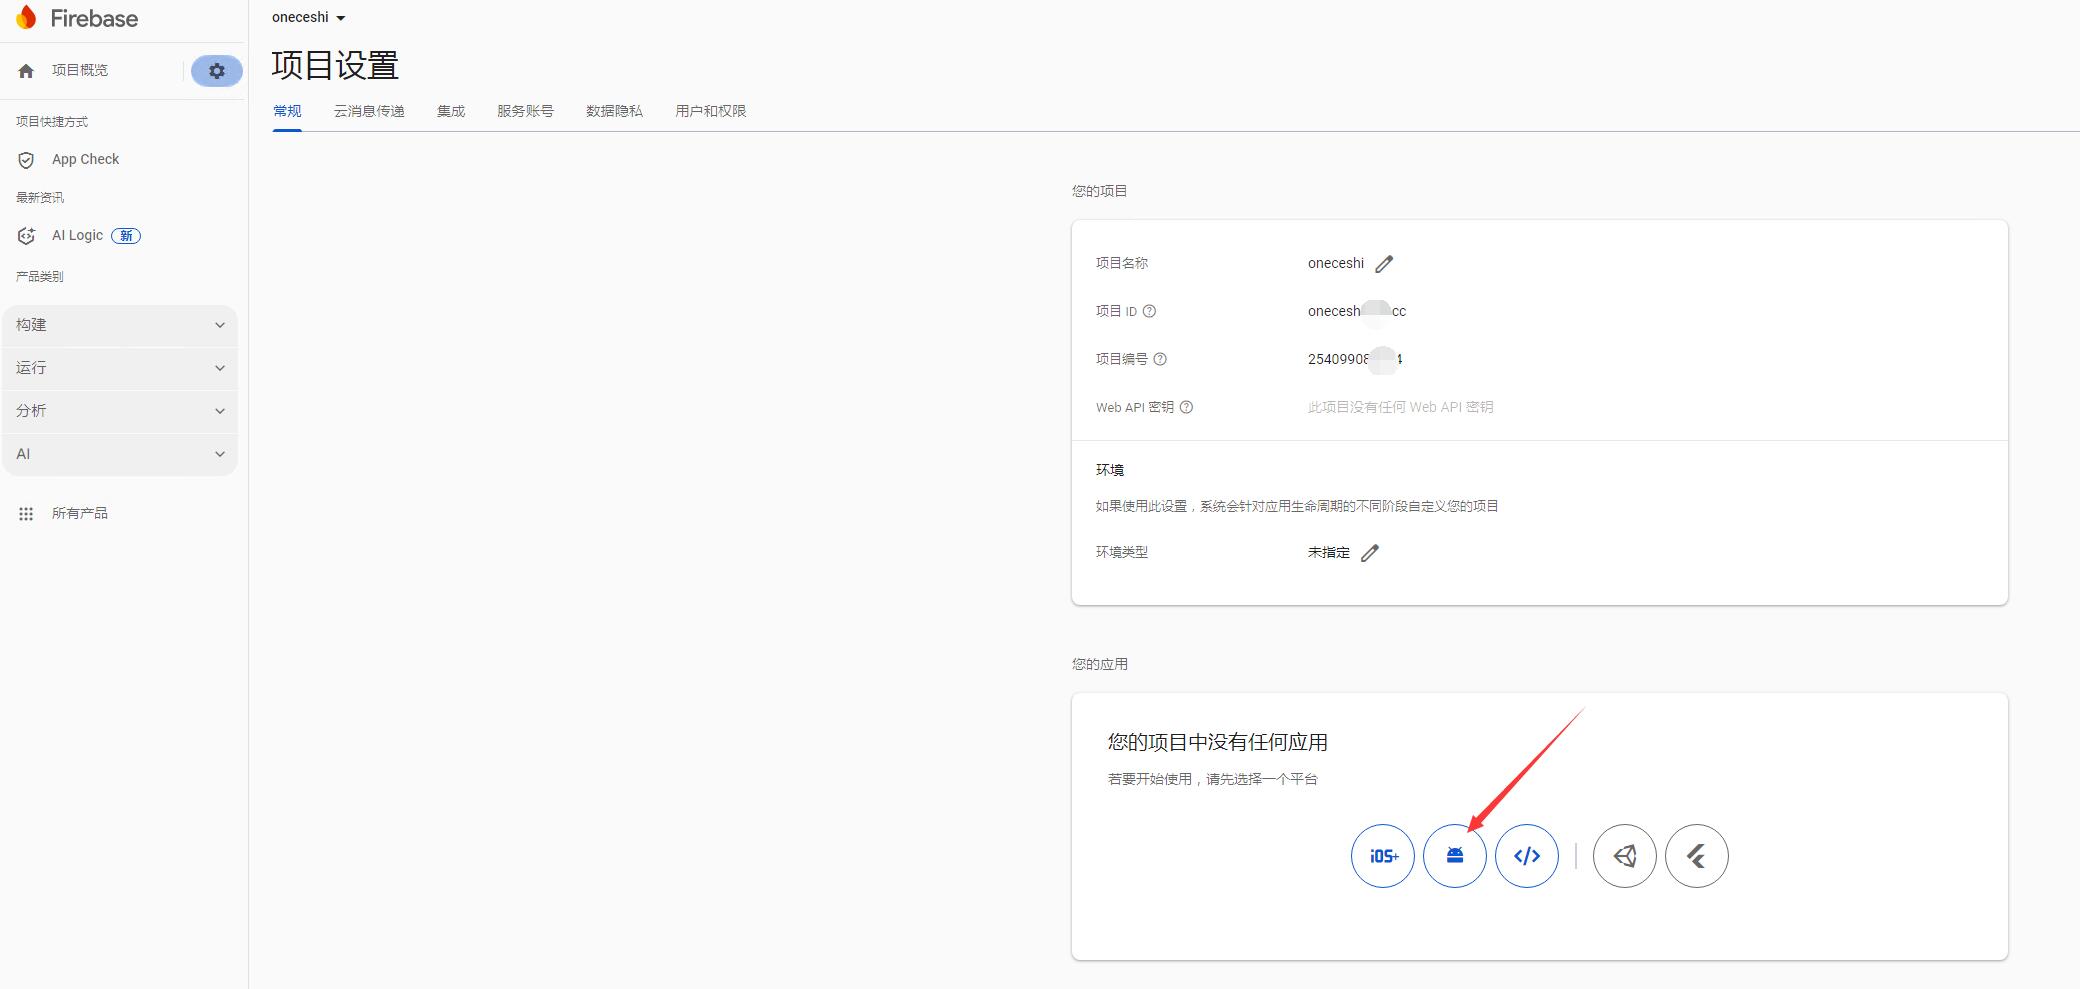Click the 所有产品 grid icon
2080x989 pixels.
(26, 513)
